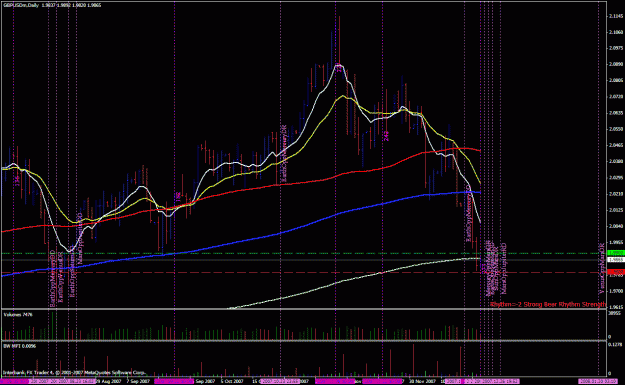Click the 2.0975 price axis label
Screen dimensions: 625x385
click(x=616, y=48)
